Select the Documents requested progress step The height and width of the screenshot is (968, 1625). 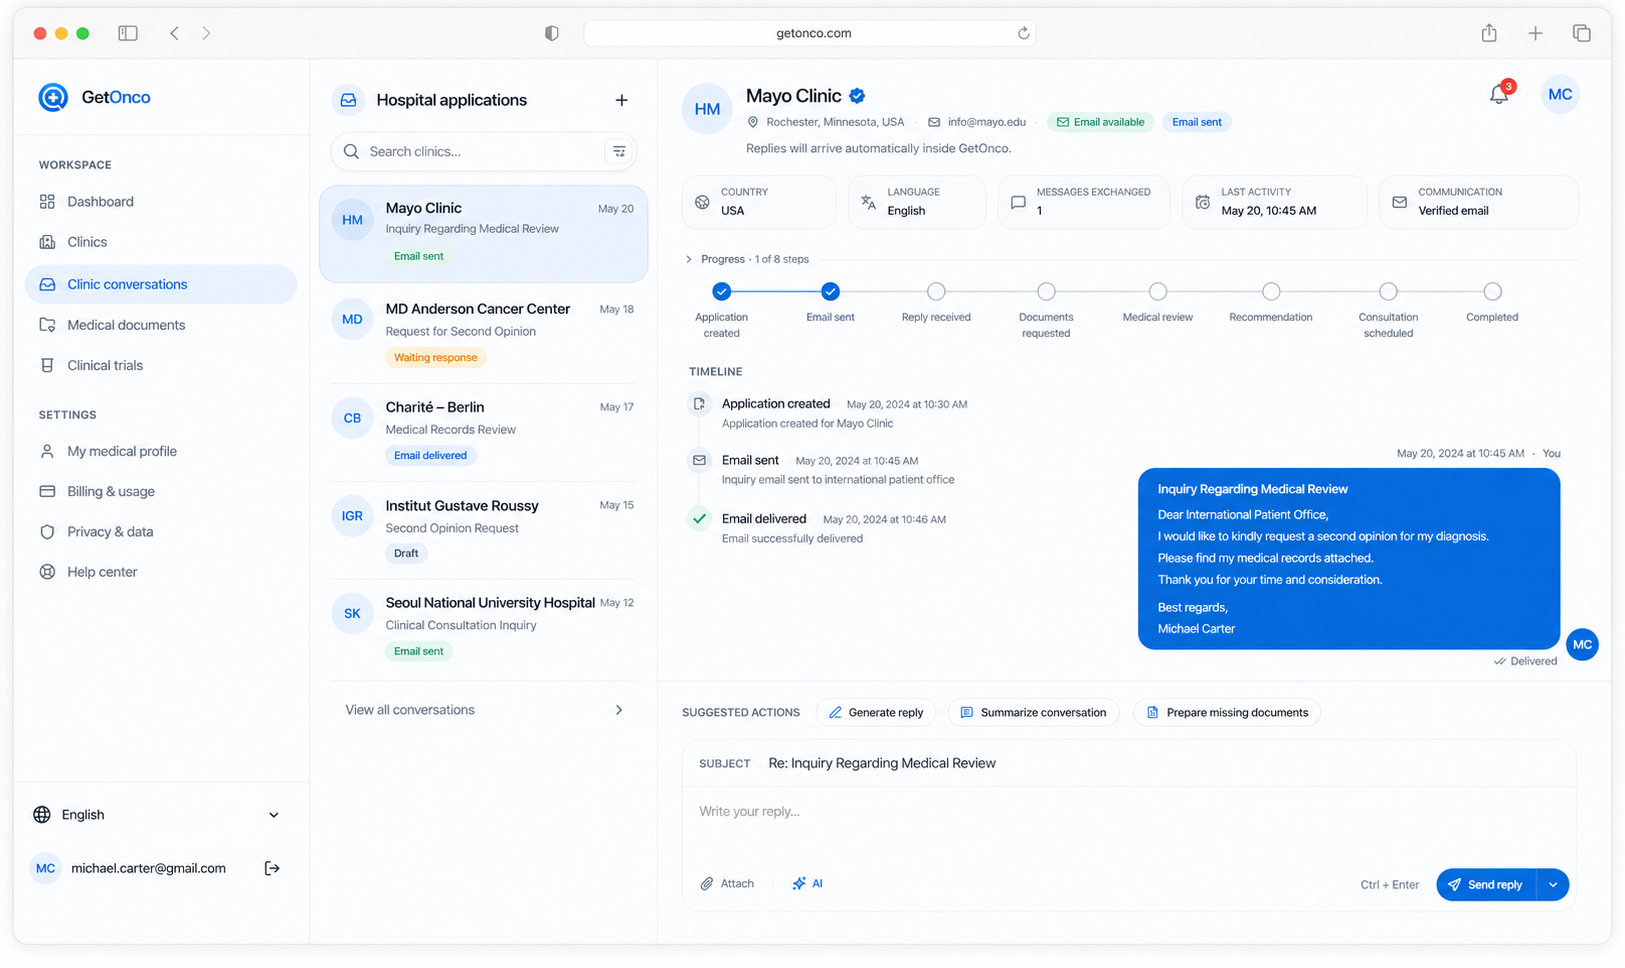1046,292
